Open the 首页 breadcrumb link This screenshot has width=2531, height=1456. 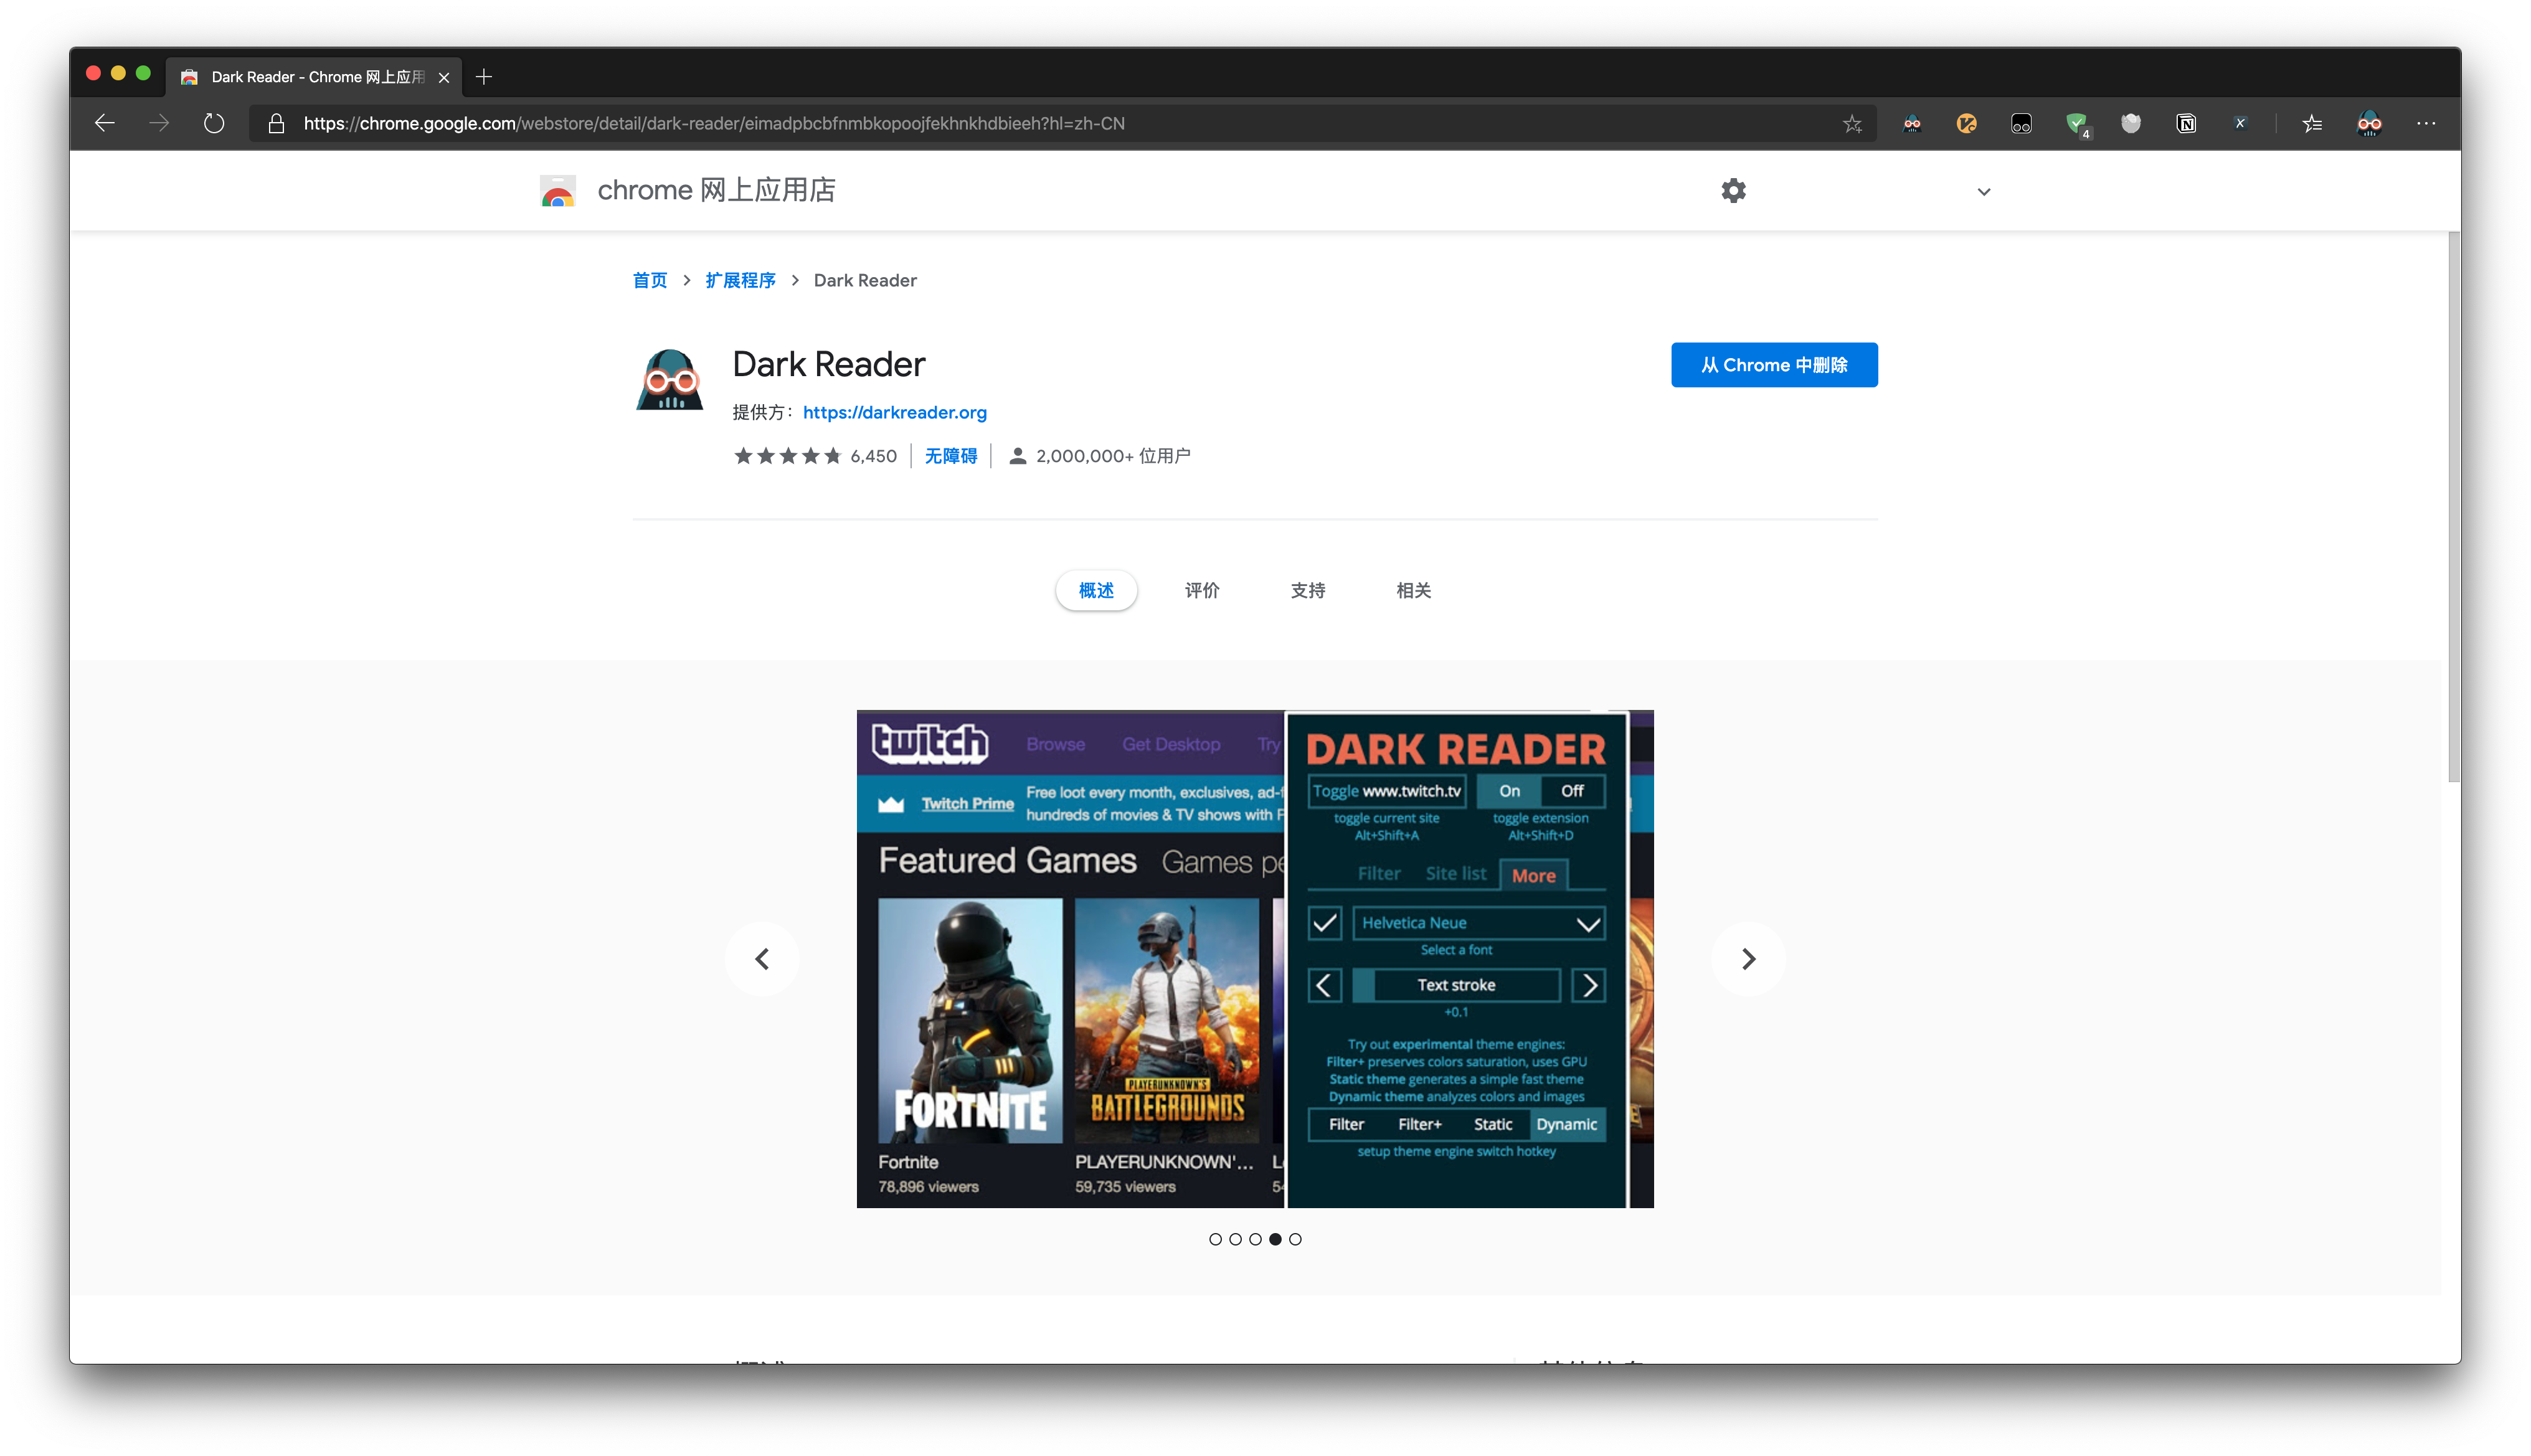pyautogui.click(x=650, y=280)
